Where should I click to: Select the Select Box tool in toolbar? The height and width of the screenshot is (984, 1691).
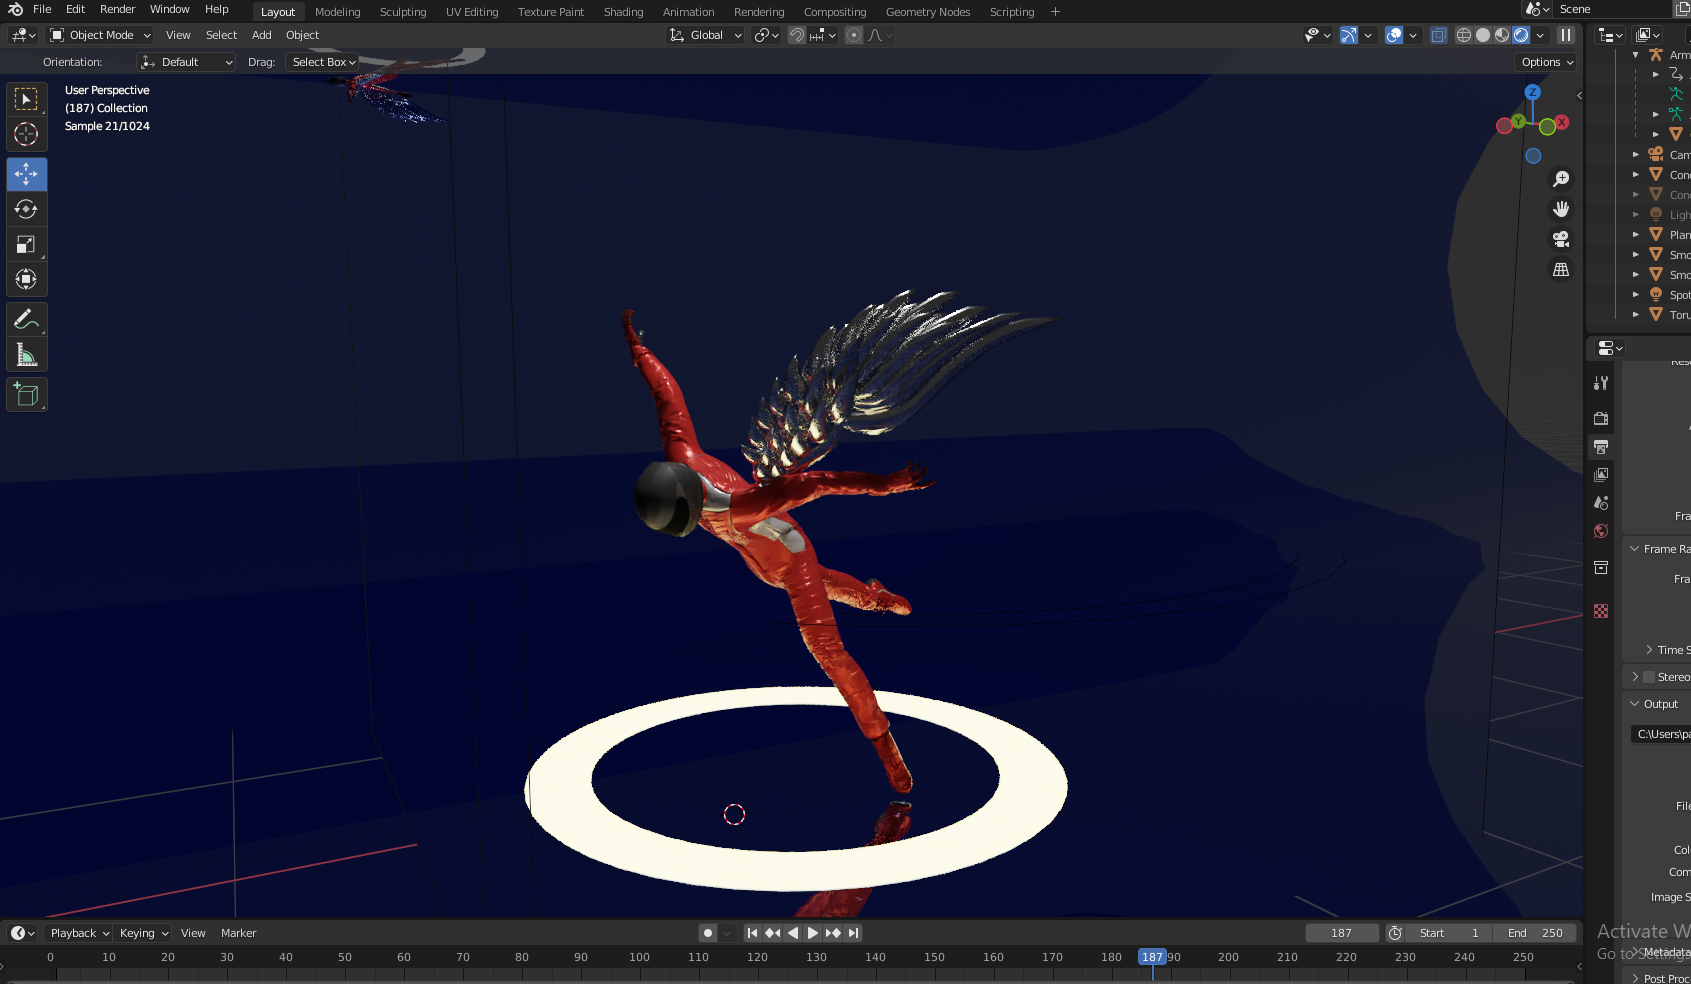[x=26, y=99]
